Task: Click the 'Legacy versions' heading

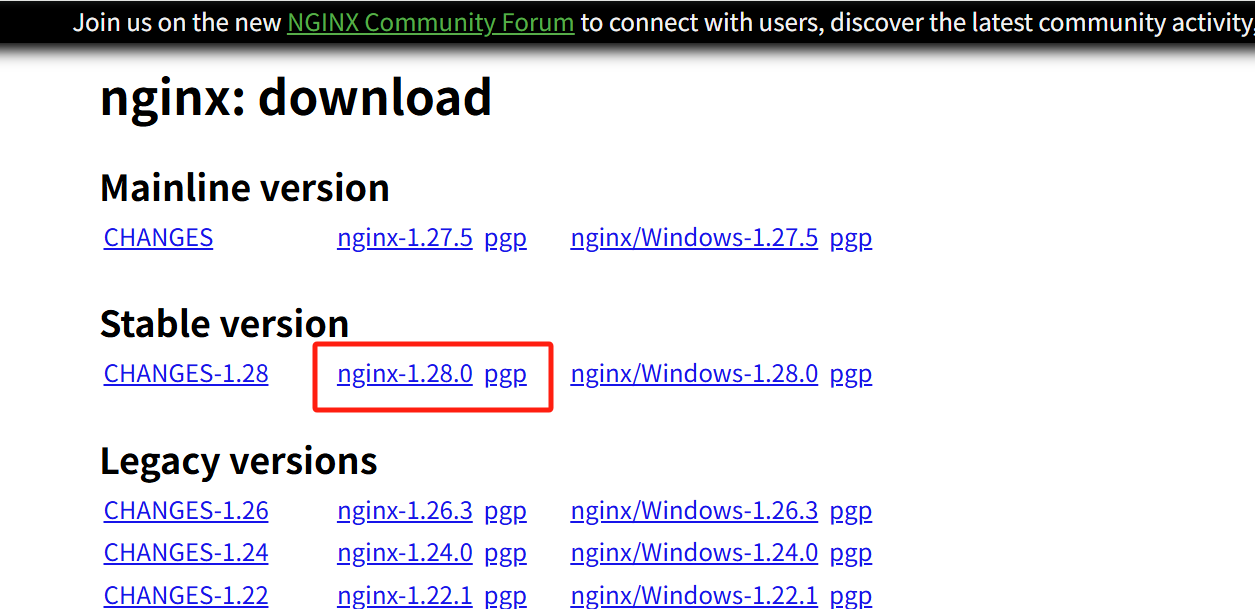Action: [x=239, y=461]
